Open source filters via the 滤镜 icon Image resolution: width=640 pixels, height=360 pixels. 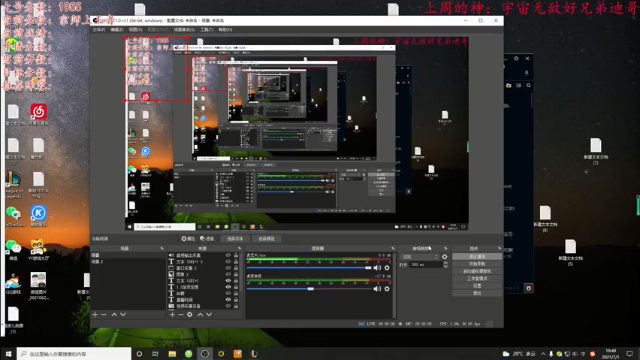point(207,239)
